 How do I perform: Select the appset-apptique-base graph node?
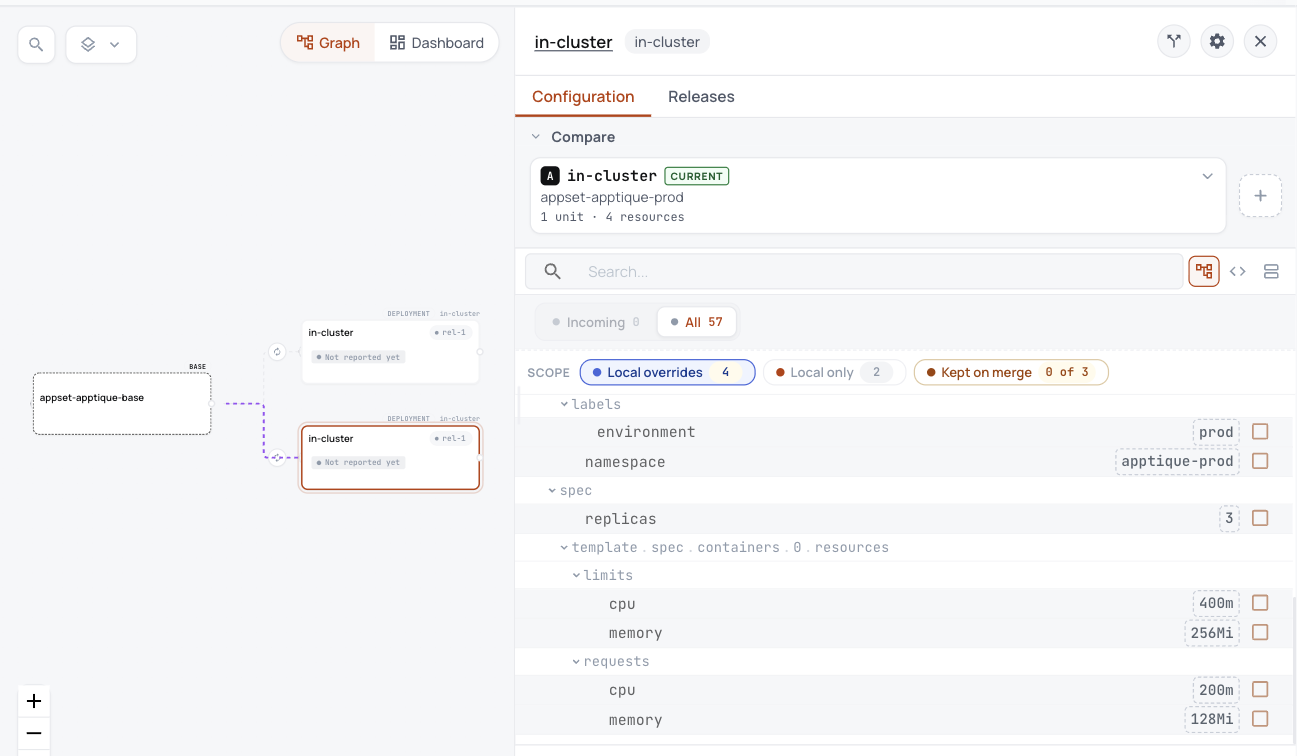(x=122, y=404)
